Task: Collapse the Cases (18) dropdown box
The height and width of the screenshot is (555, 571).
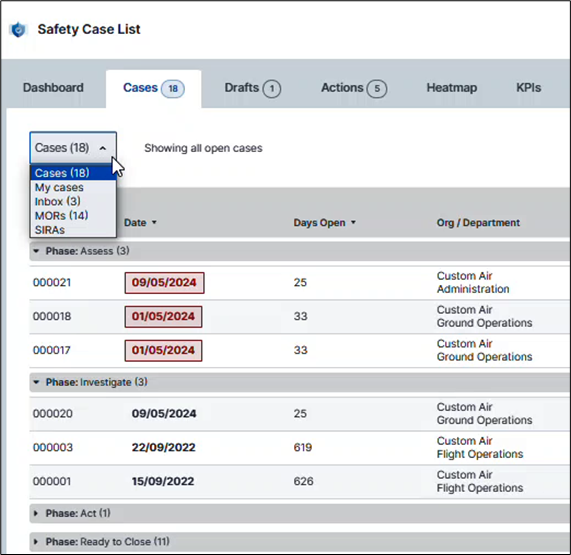Action: click(x=73, y=148)
